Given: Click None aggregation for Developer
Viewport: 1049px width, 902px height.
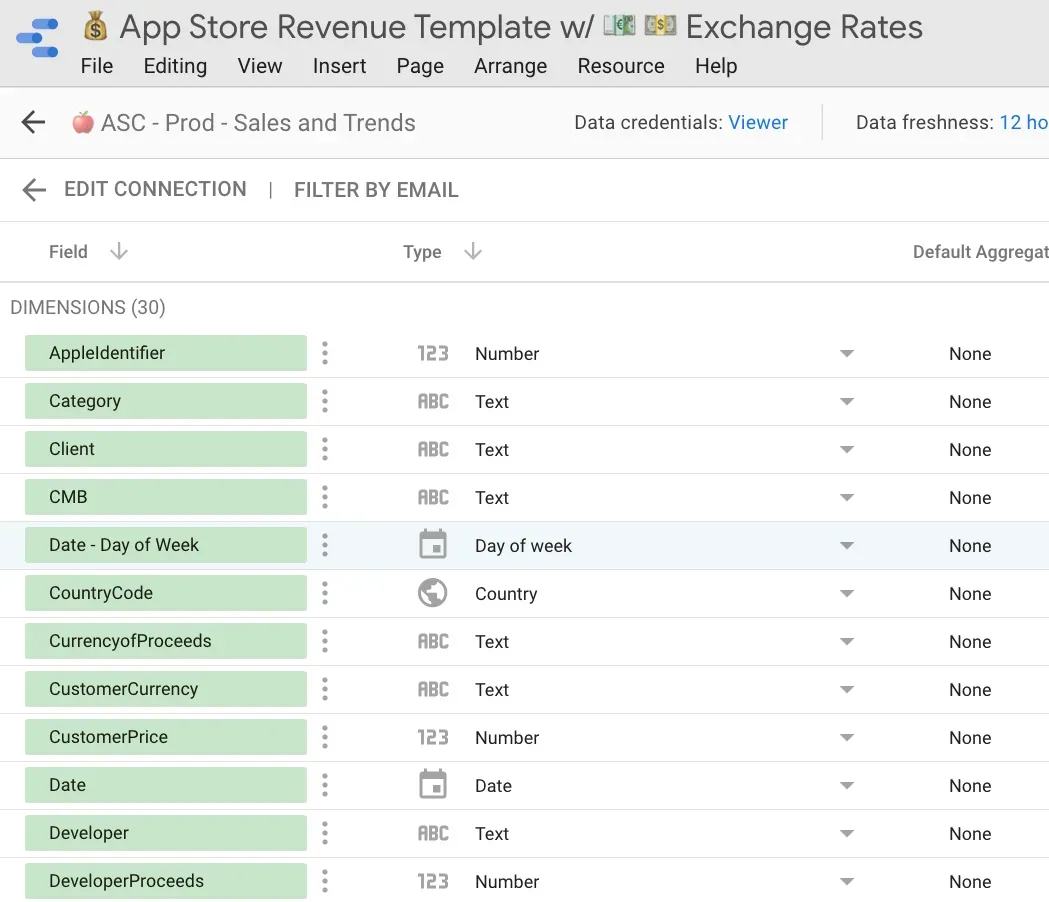Looking at the screenshot, I should 970,833.
